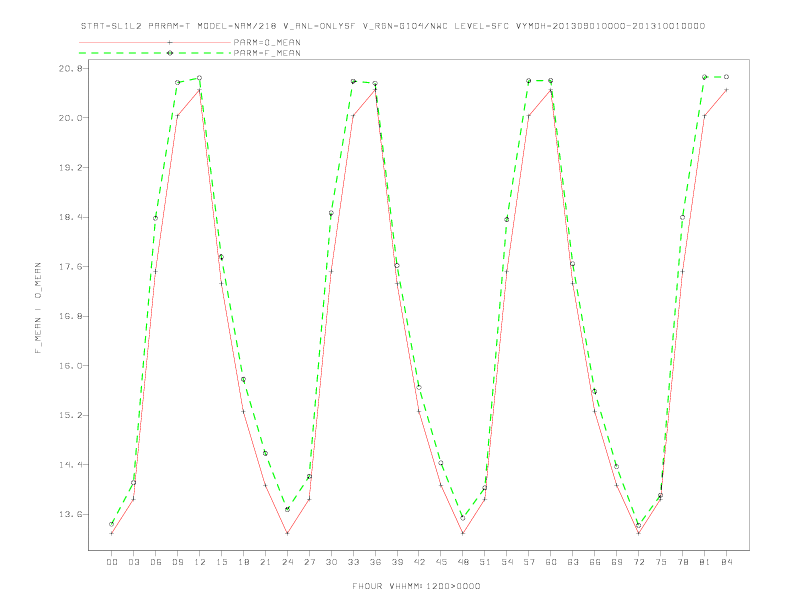This screenshot has height=612, width=792.
Task: Click the 20.8 y-axis tick label
Action: (70, 68)
